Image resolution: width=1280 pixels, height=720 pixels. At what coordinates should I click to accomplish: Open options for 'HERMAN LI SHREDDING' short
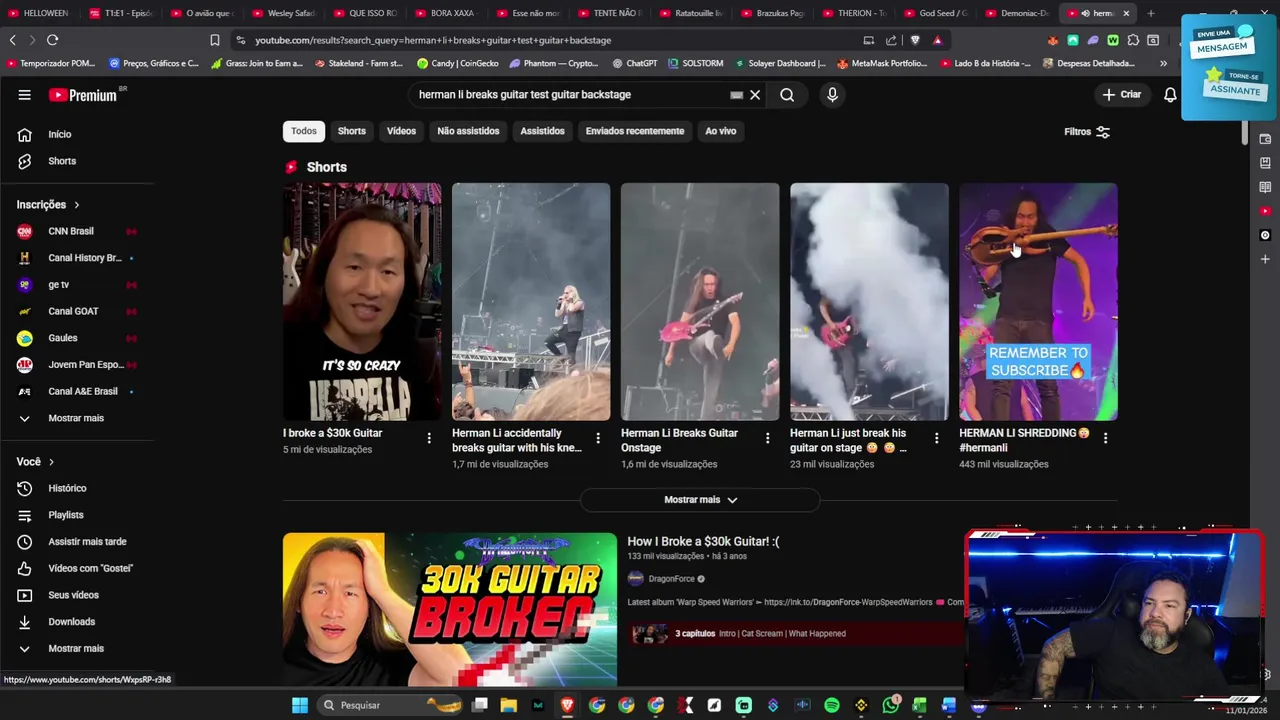click(1105, 438)
